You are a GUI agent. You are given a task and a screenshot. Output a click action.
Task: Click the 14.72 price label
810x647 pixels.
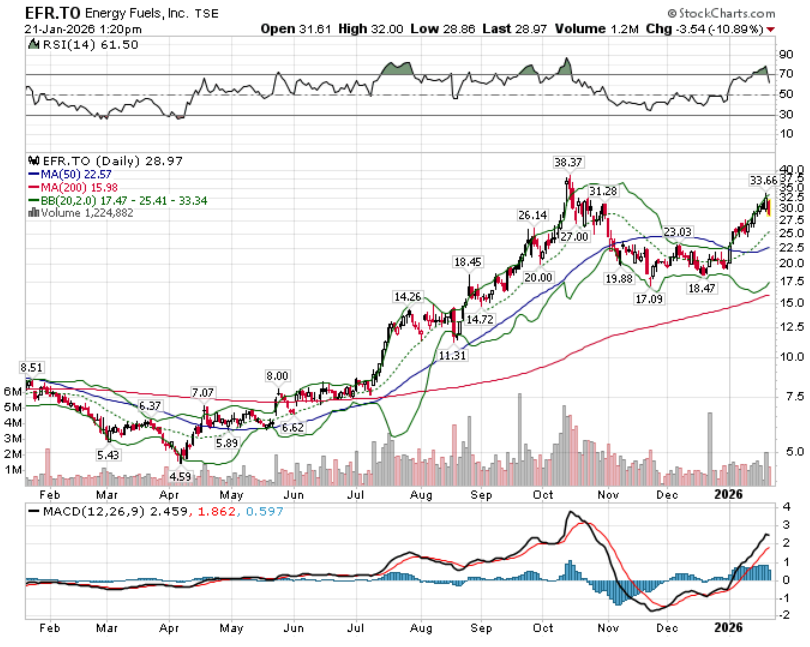tap(479, 319)
